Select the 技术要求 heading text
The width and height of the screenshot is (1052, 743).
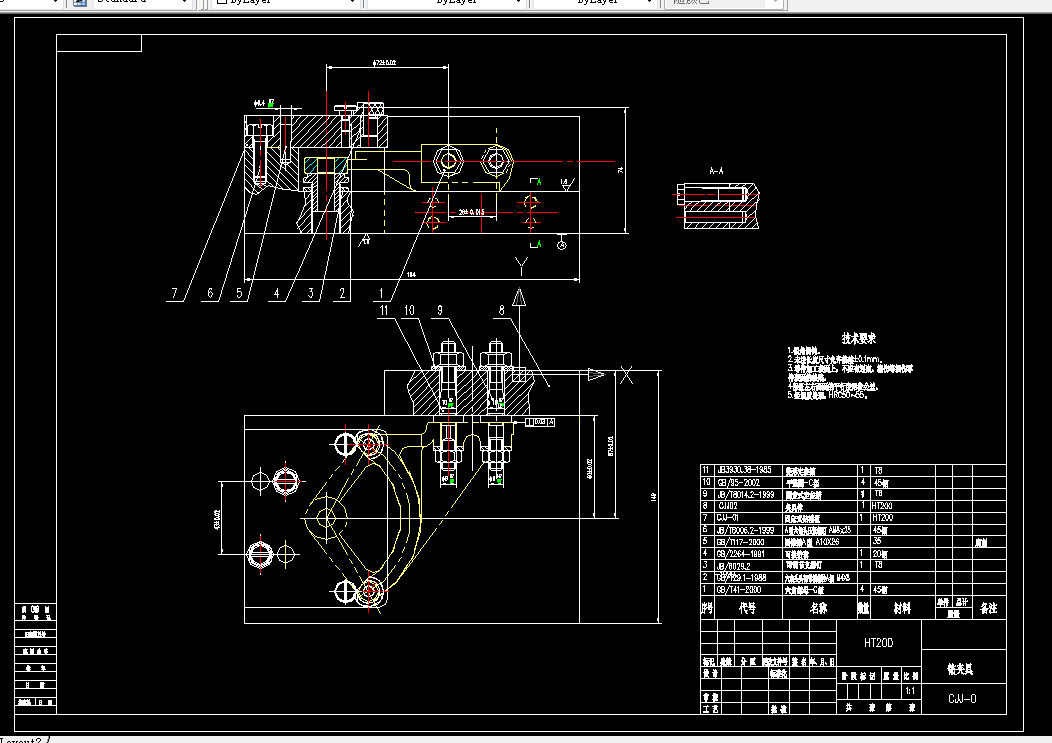click(x=859, y=338)
